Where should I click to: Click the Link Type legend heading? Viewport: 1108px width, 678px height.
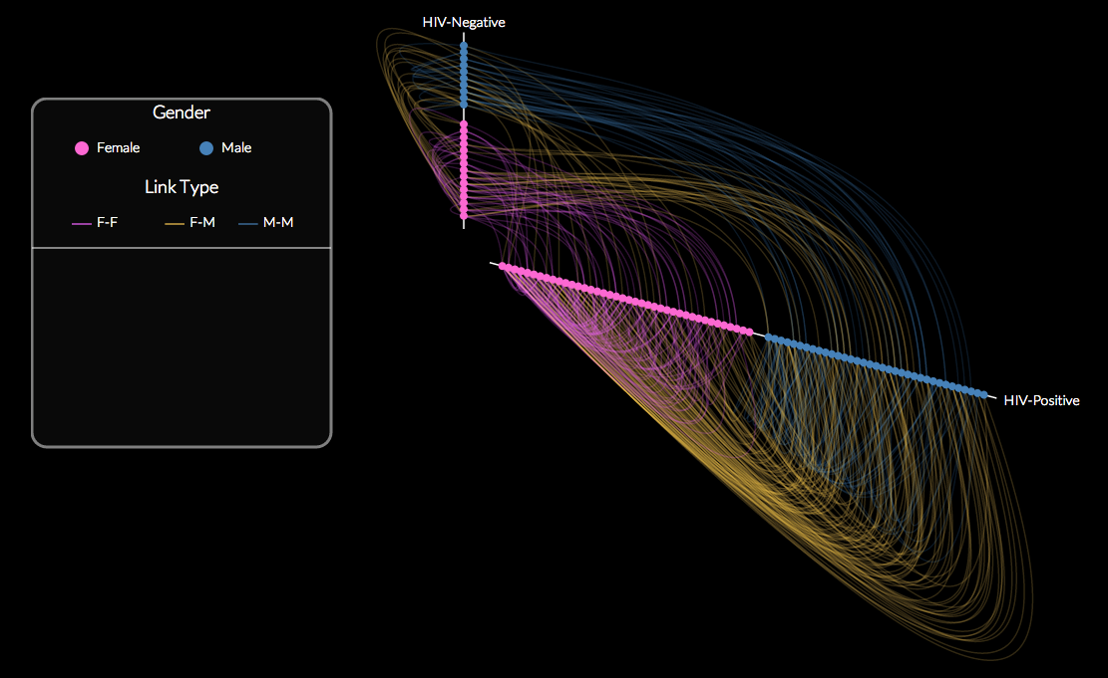click(182, 187)
